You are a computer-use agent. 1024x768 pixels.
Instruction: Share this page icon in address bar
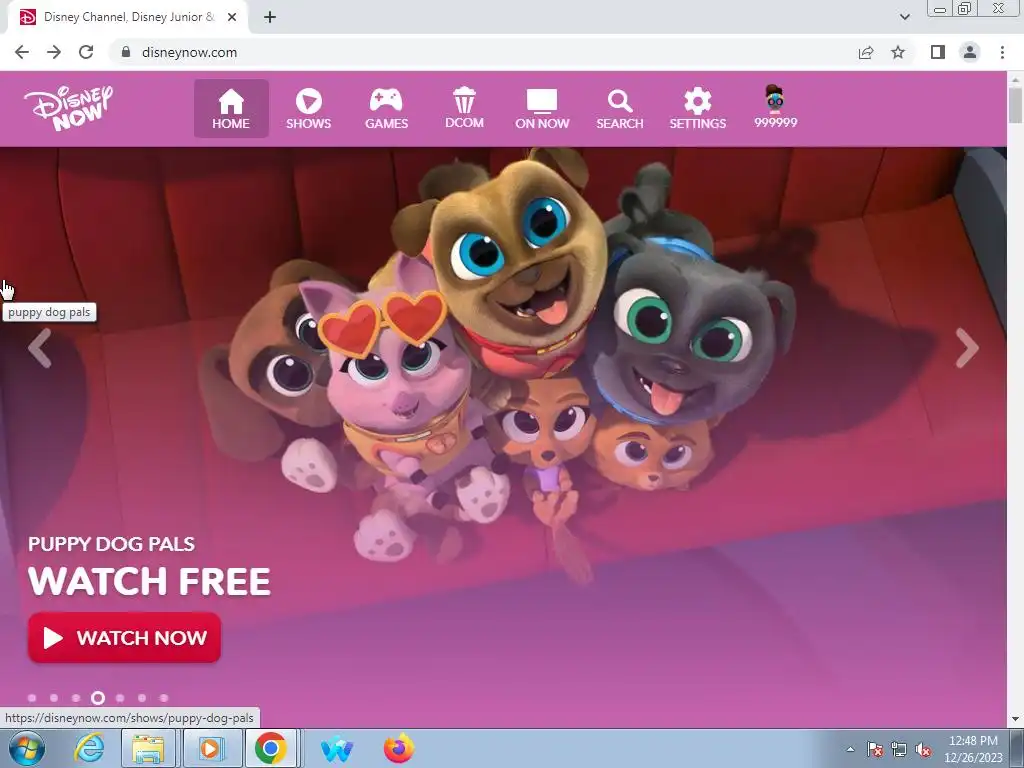coord(866,52)
